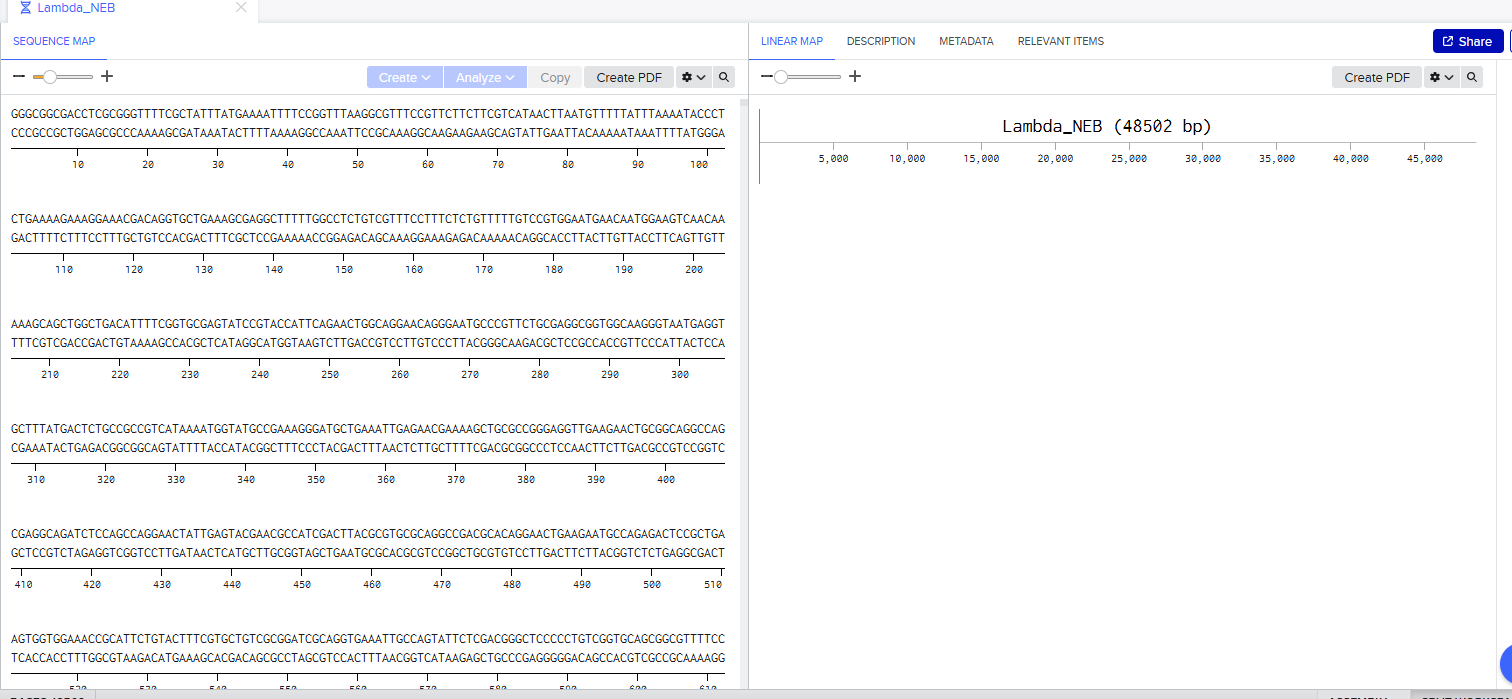This screenshot has width=1512, height=699.
Task: Open linear map gear settings dropdown
Action: 1440,77
